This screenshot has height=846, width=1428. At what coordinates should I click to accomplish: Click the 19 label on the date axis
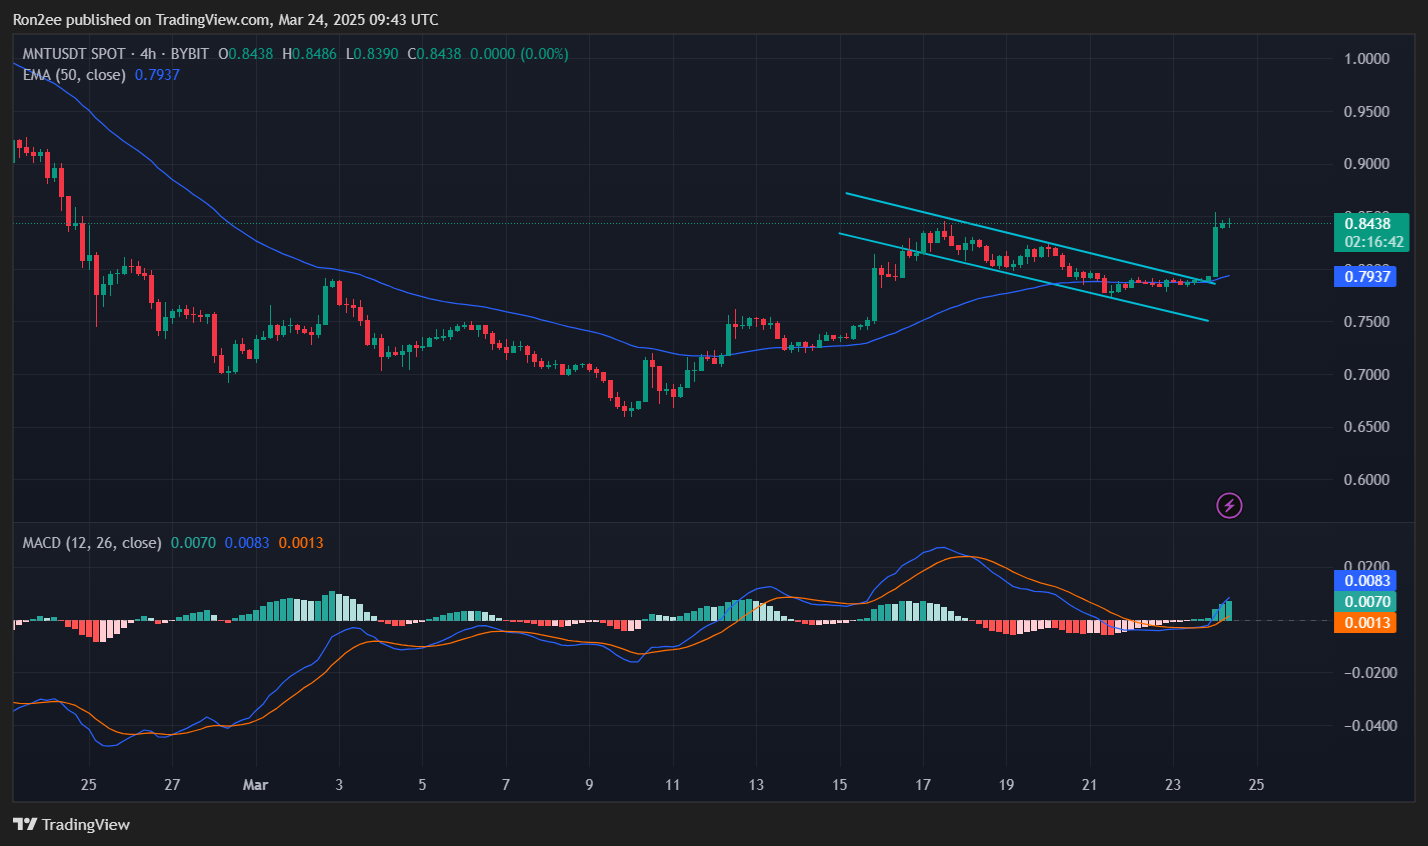coord(1006,785)
